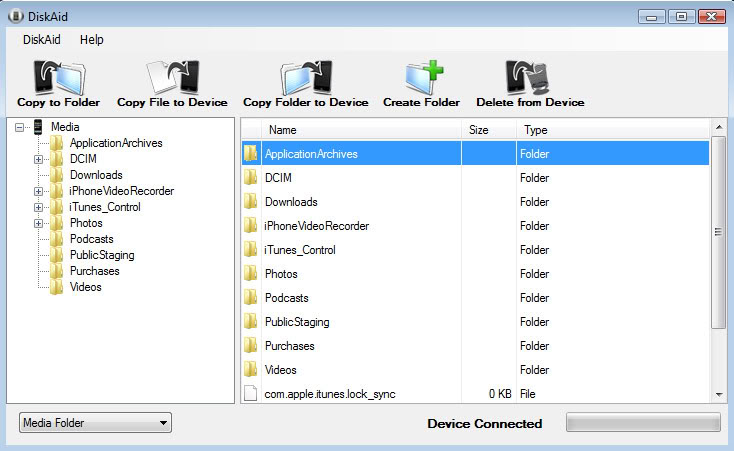Image resolution: width=734 pixels, height=451 pixels.
Task: Click the PublicStaging folder icon in the tree
Action: point(57,255)
